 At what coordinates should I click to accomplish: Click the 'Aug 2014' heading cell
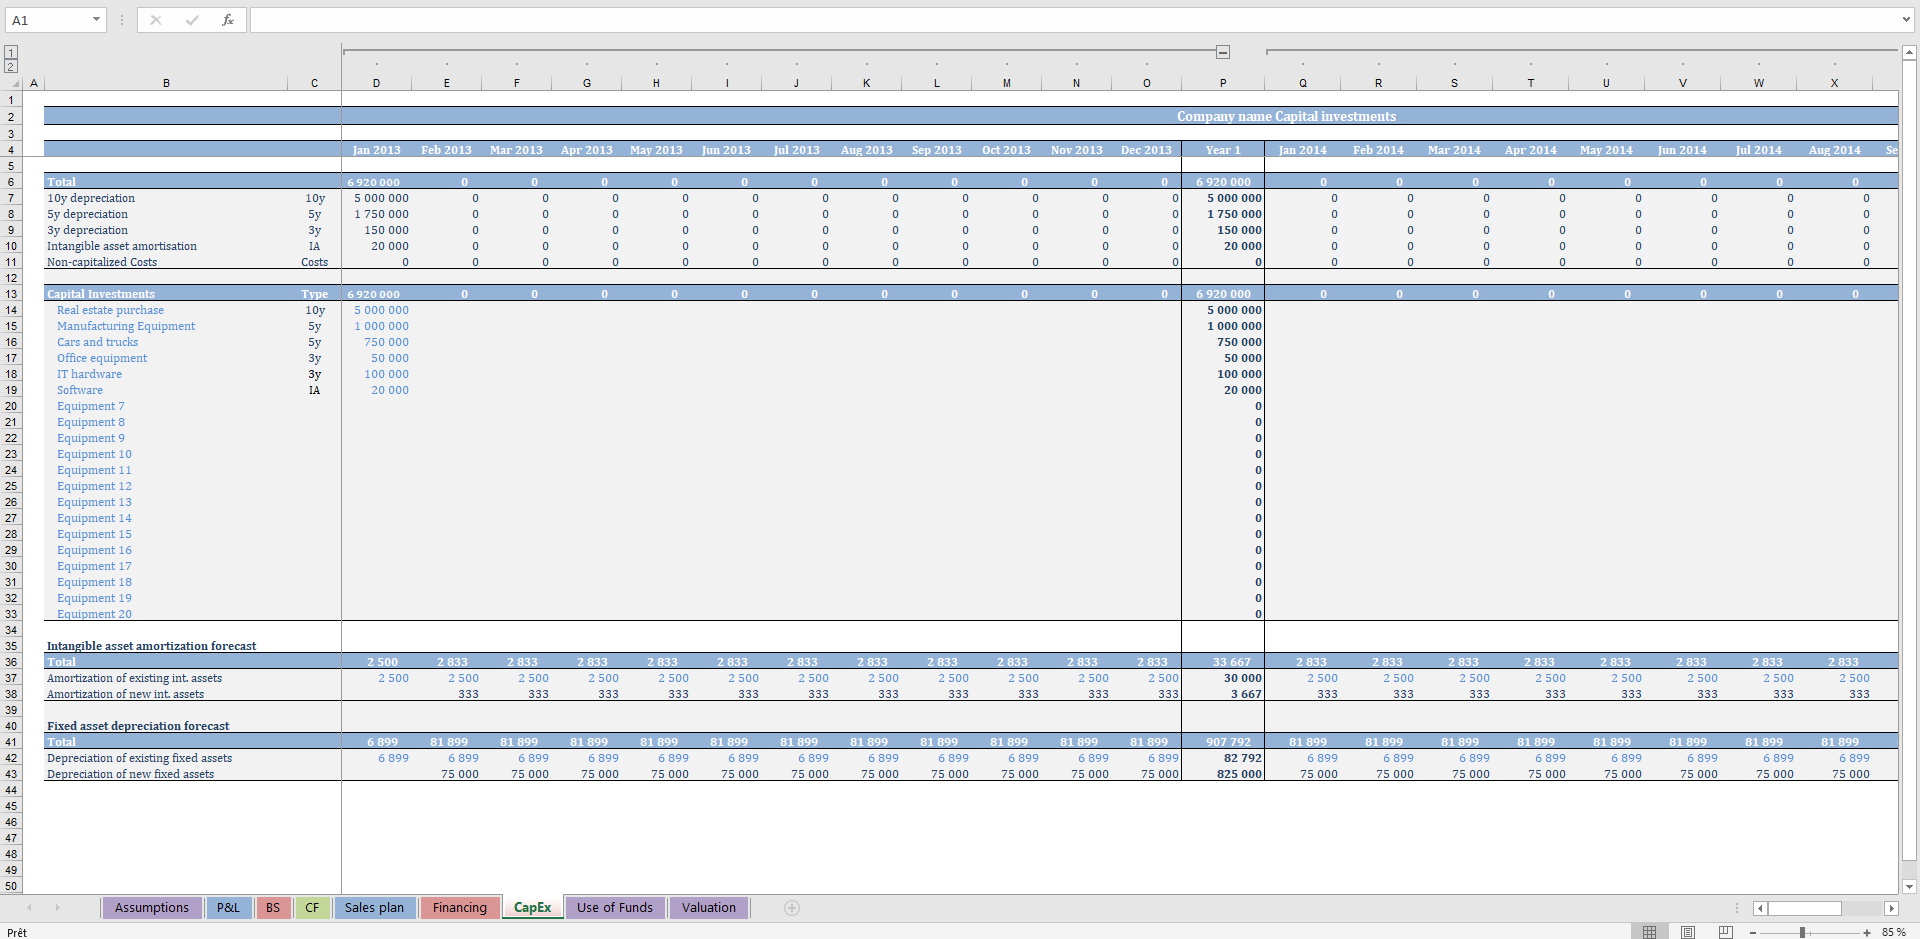pos(1834,150)
